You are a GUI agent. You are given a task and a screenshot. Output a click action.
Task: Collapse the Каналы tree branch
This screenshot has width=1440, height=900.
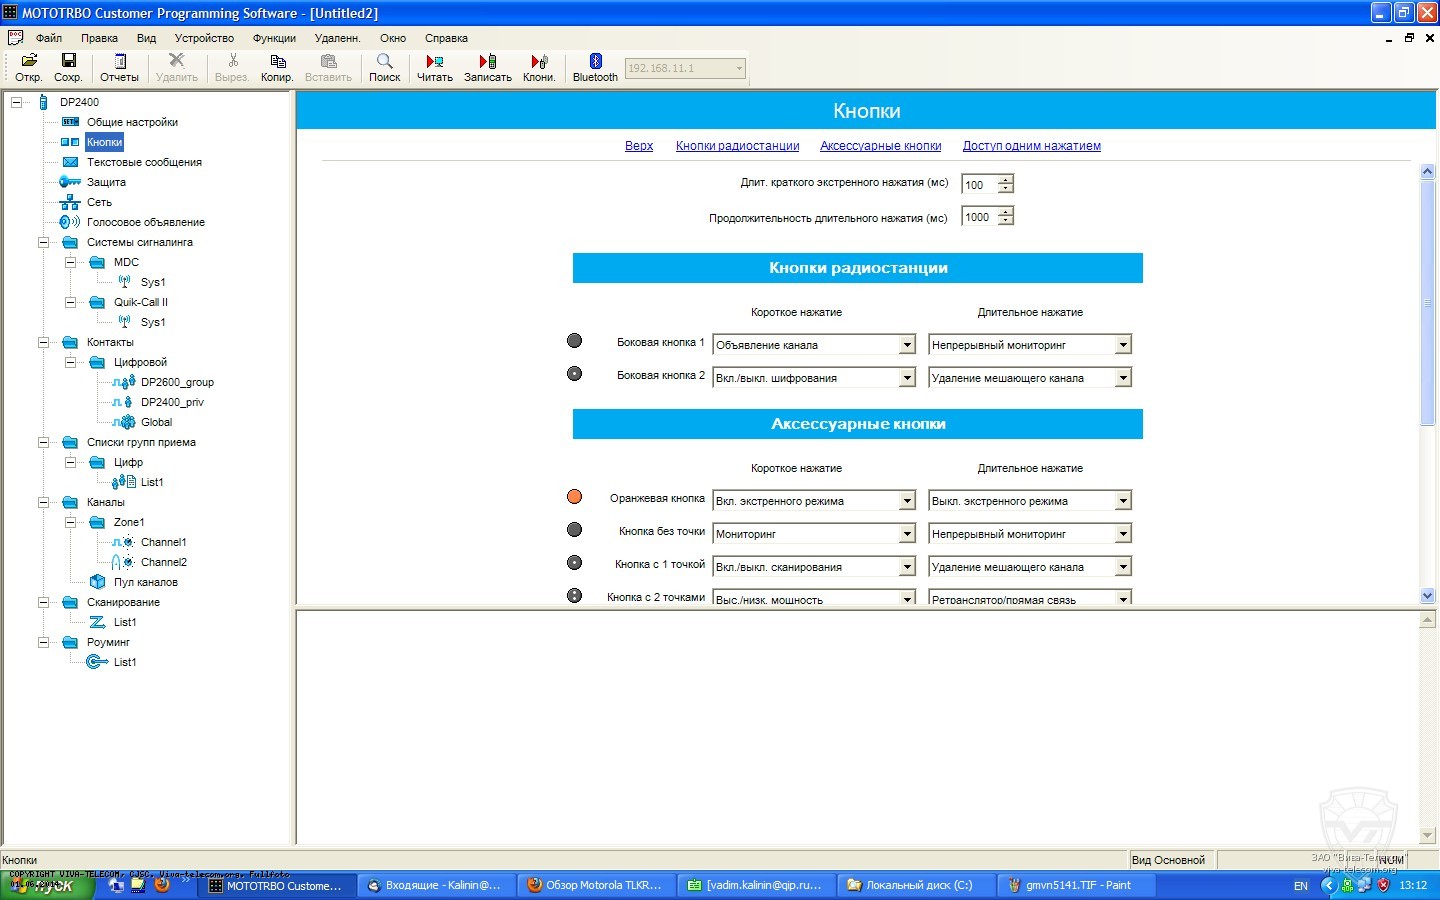pos(44,502)
